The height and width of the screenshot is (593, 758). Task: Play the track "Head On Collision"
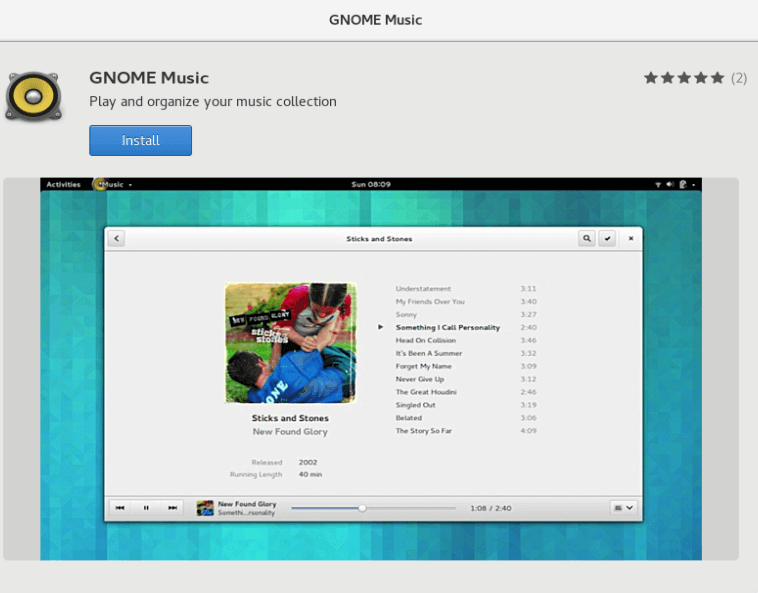coord(425,340)
